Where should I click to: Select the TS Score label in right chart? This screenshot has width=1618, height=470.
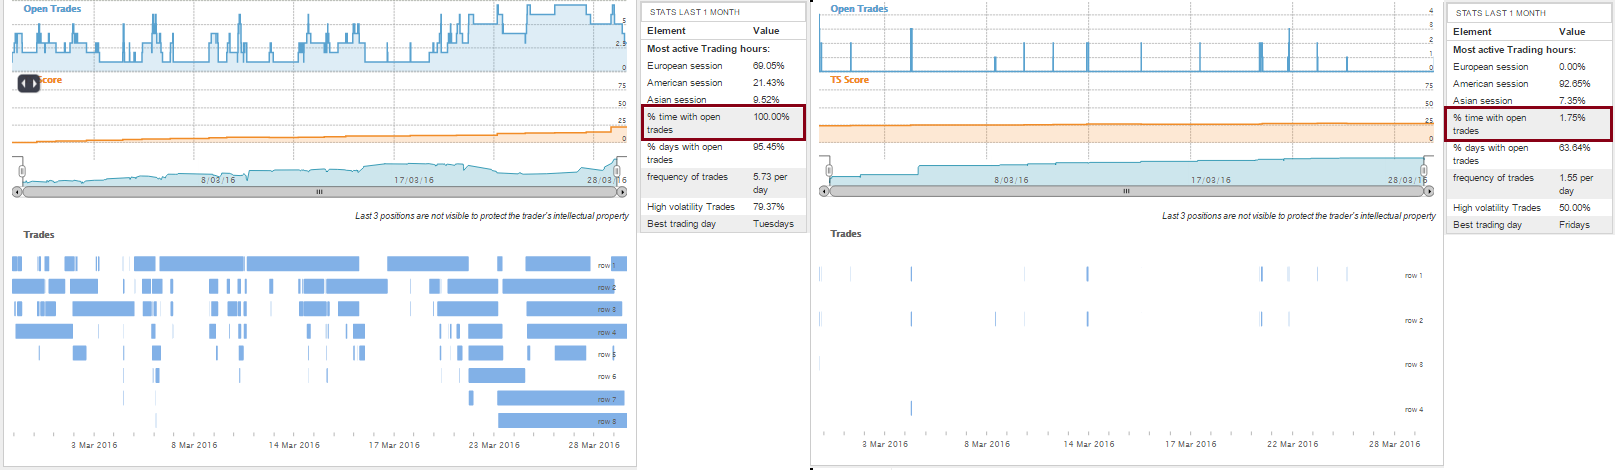pos(849,80)
